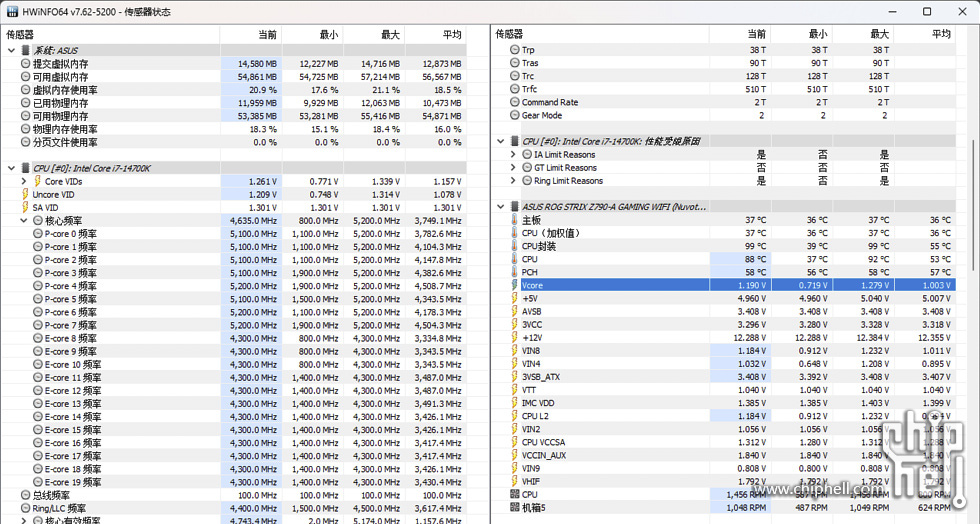
Task: Click the lightning icon beside Core VIDs
Action: [37, 181]
